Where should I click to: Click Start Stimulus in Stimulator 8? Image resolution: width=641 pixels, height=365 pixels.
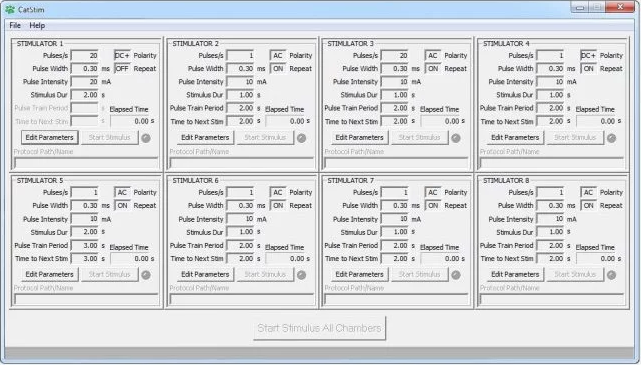coord(575,274)
